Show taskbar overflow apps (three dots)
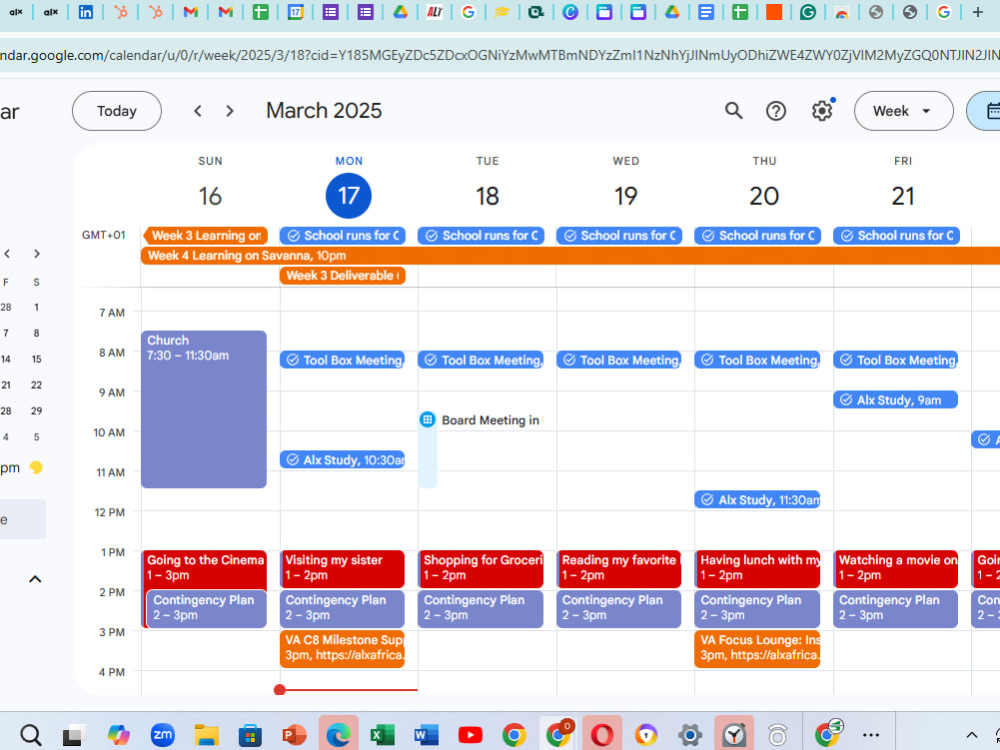 tap(871, 735)
